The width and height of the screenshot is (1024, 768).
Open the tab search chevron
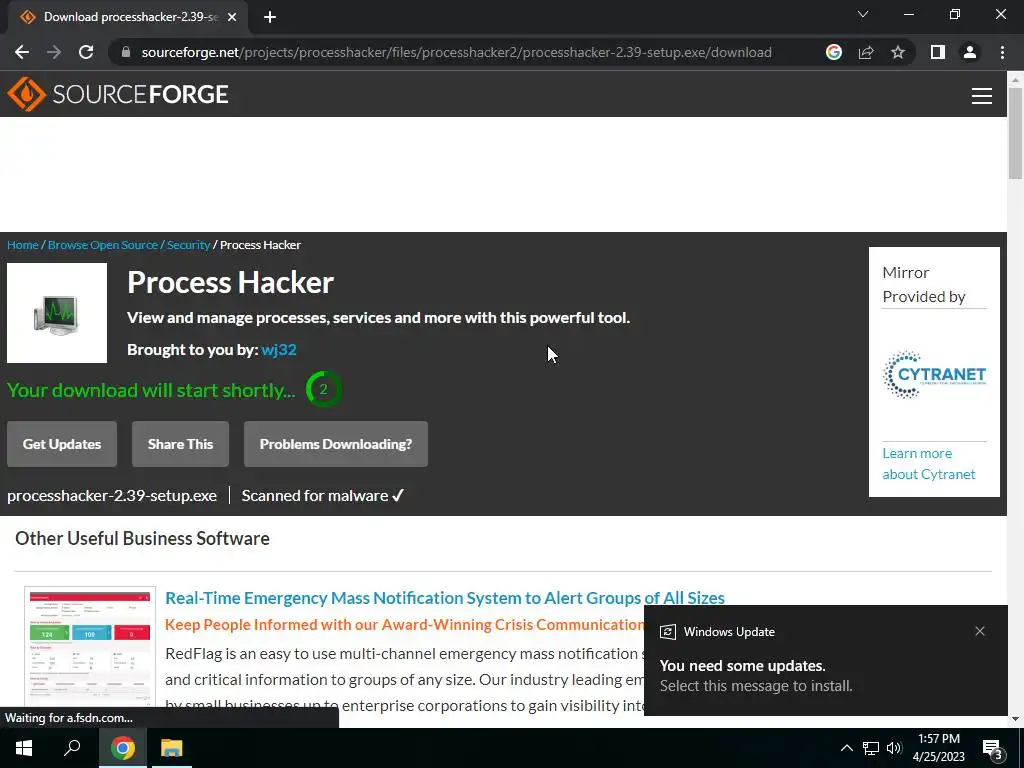tap(863, 14)
